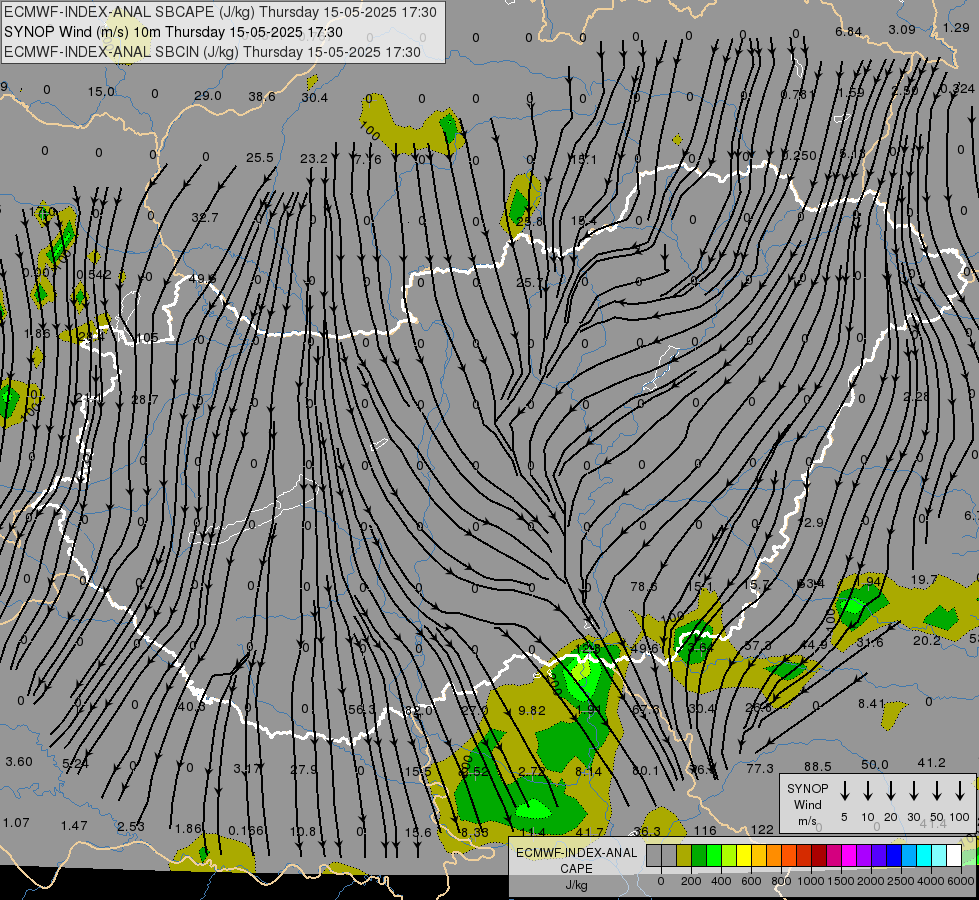979x900 pixels.
Task: Select the bright green CAPE legend swatch
Action: (x=714, y=855)
